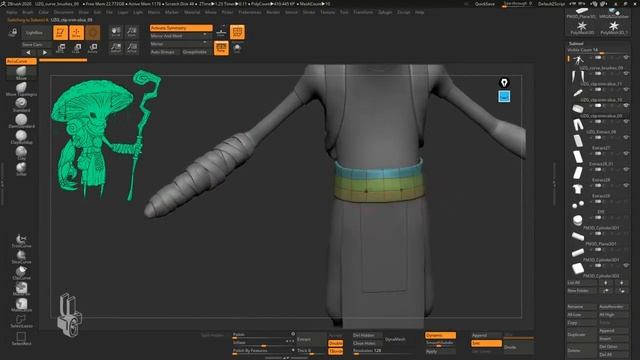The width and height of the screenshot is (640, 360).
Task: Click the Store Cam button
Action: (36, 44)
